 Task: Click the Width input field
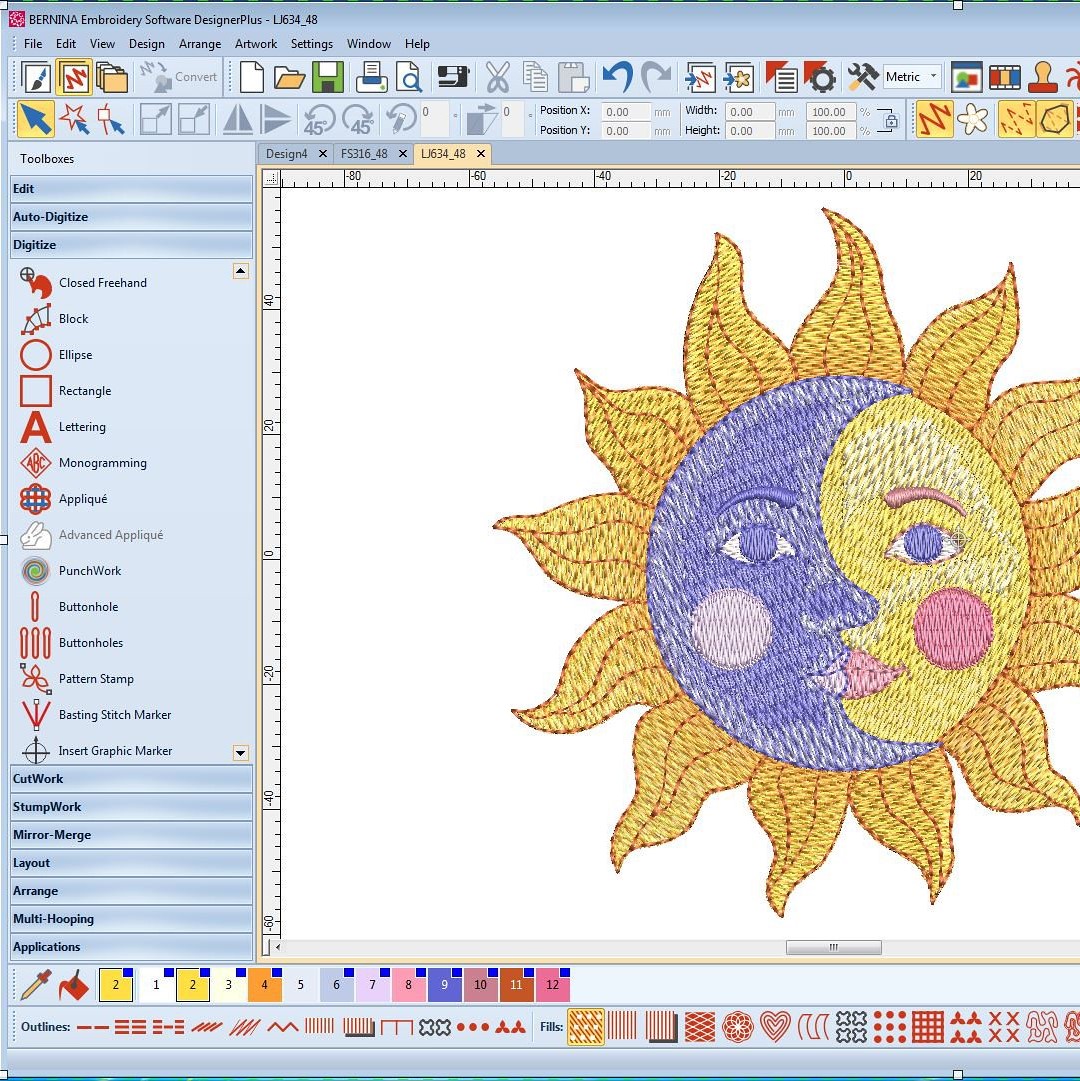[749, 112]
